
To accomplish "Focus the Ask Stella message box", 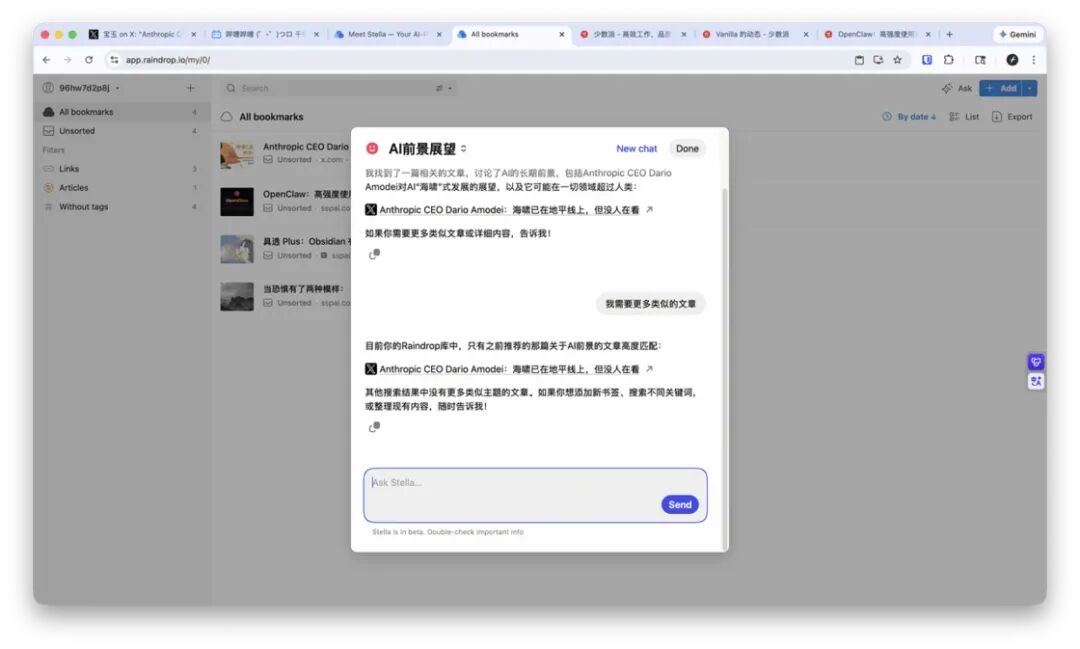I will pos(535,495).
